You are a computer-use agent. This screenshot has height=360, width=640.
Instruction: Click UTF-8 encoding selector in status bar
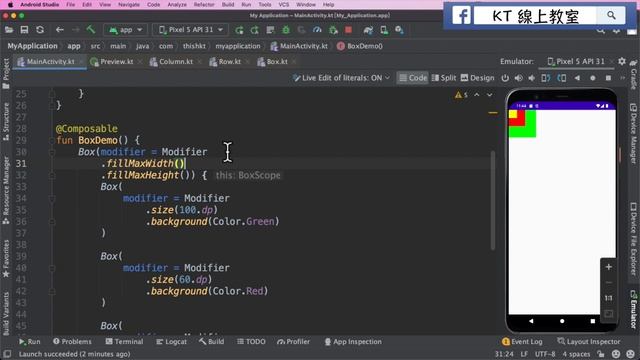click(x=544, y=354)
